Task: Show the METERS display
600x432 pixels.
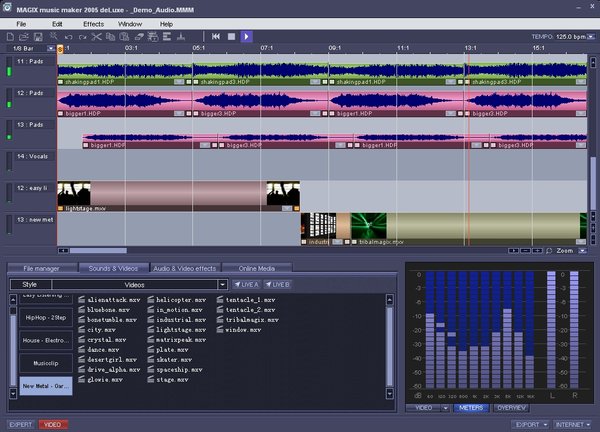Action: tap(471, 408)
